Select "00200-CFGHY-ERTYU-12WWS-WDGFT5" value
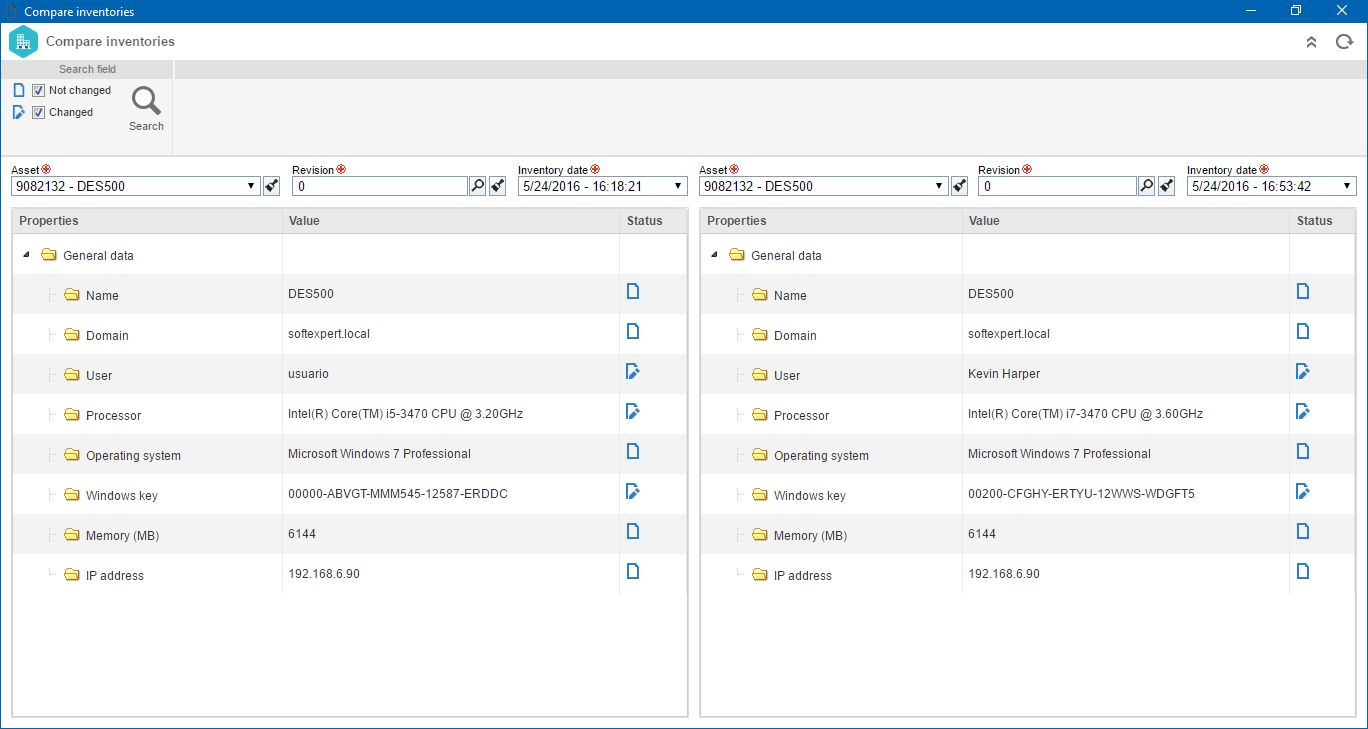The width and height of the screenshot is (1368, 729). tap(1081, 494)
